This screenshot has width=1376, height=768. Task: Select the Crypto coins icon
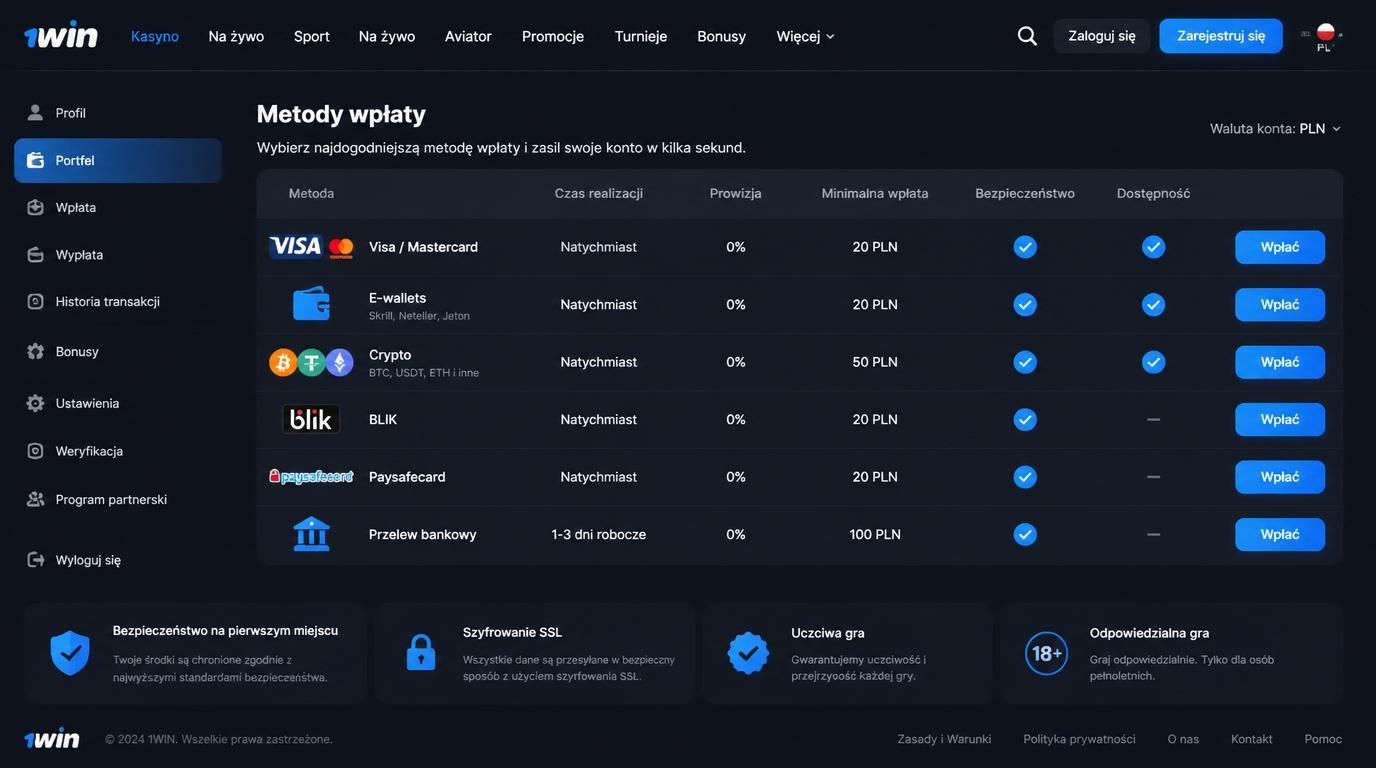(x=311, y=362)
